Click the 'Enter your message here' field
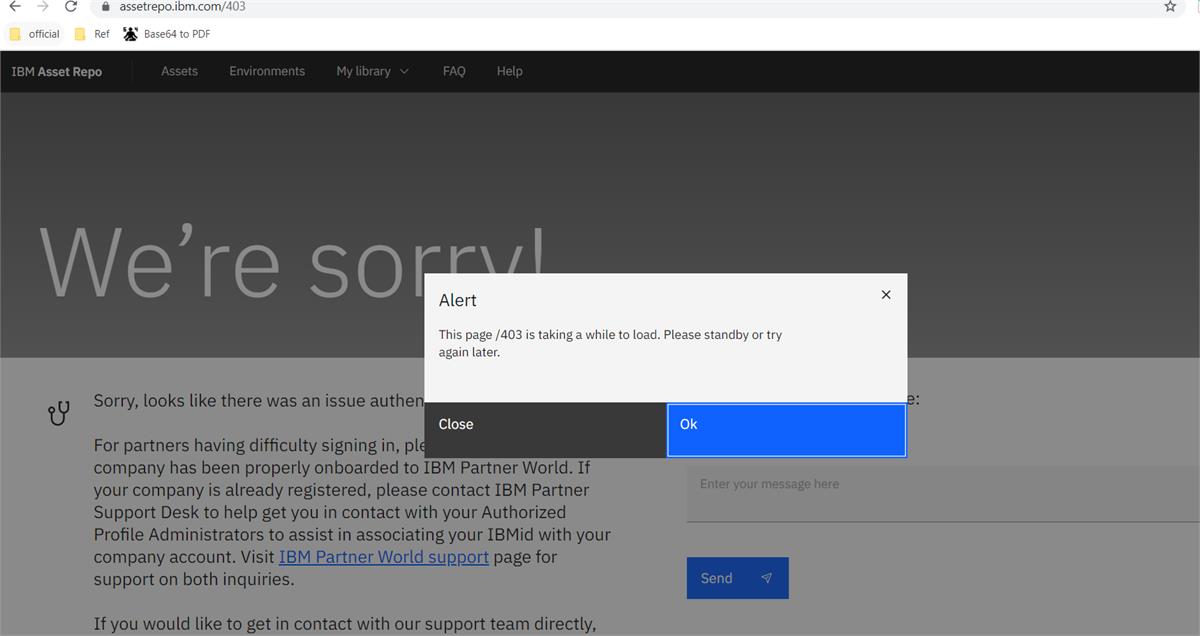The height and width of the screenshot is (636, 1200). click(x=943, y=492)
